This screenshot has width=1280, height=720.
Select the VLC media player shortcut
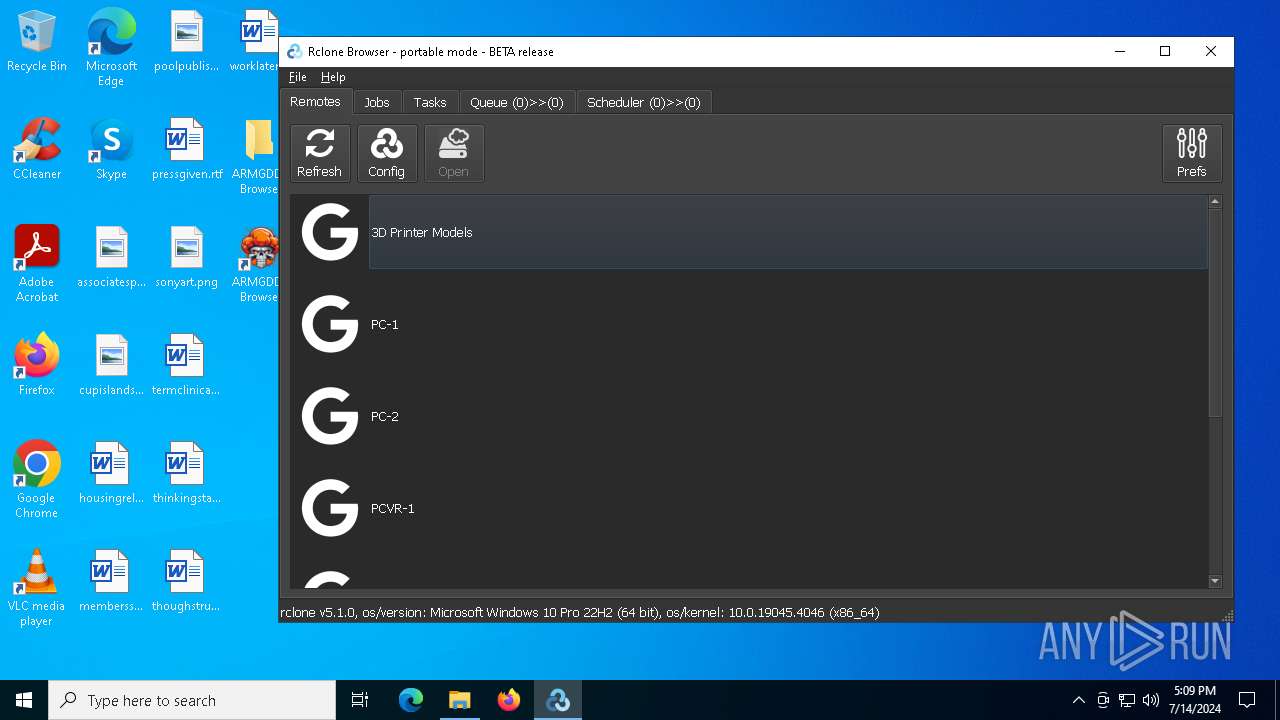(37, 588)
